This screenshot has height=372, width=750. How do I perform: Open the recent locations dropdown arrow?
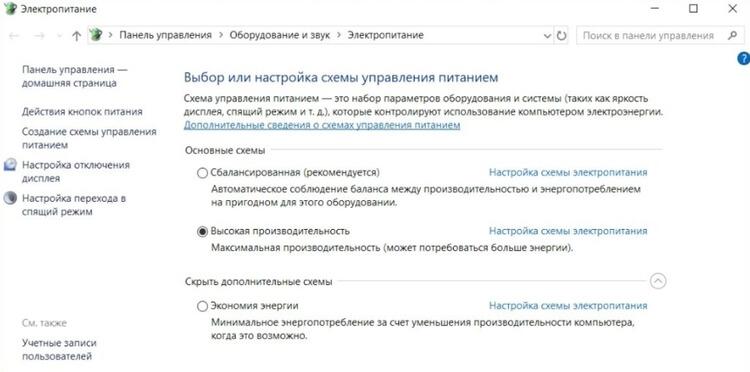[59, 36]
